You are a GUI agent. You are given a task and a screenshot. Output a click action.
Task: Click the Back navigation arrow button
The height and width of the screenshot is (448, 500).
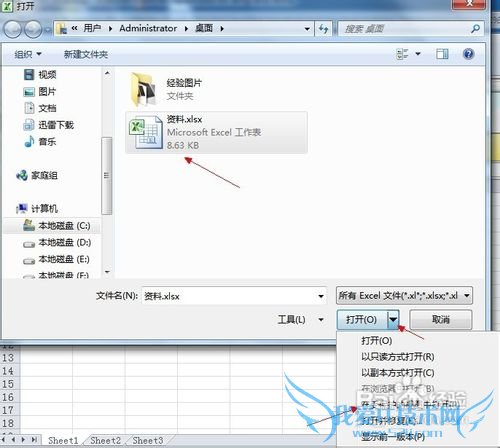click(13, 29)
